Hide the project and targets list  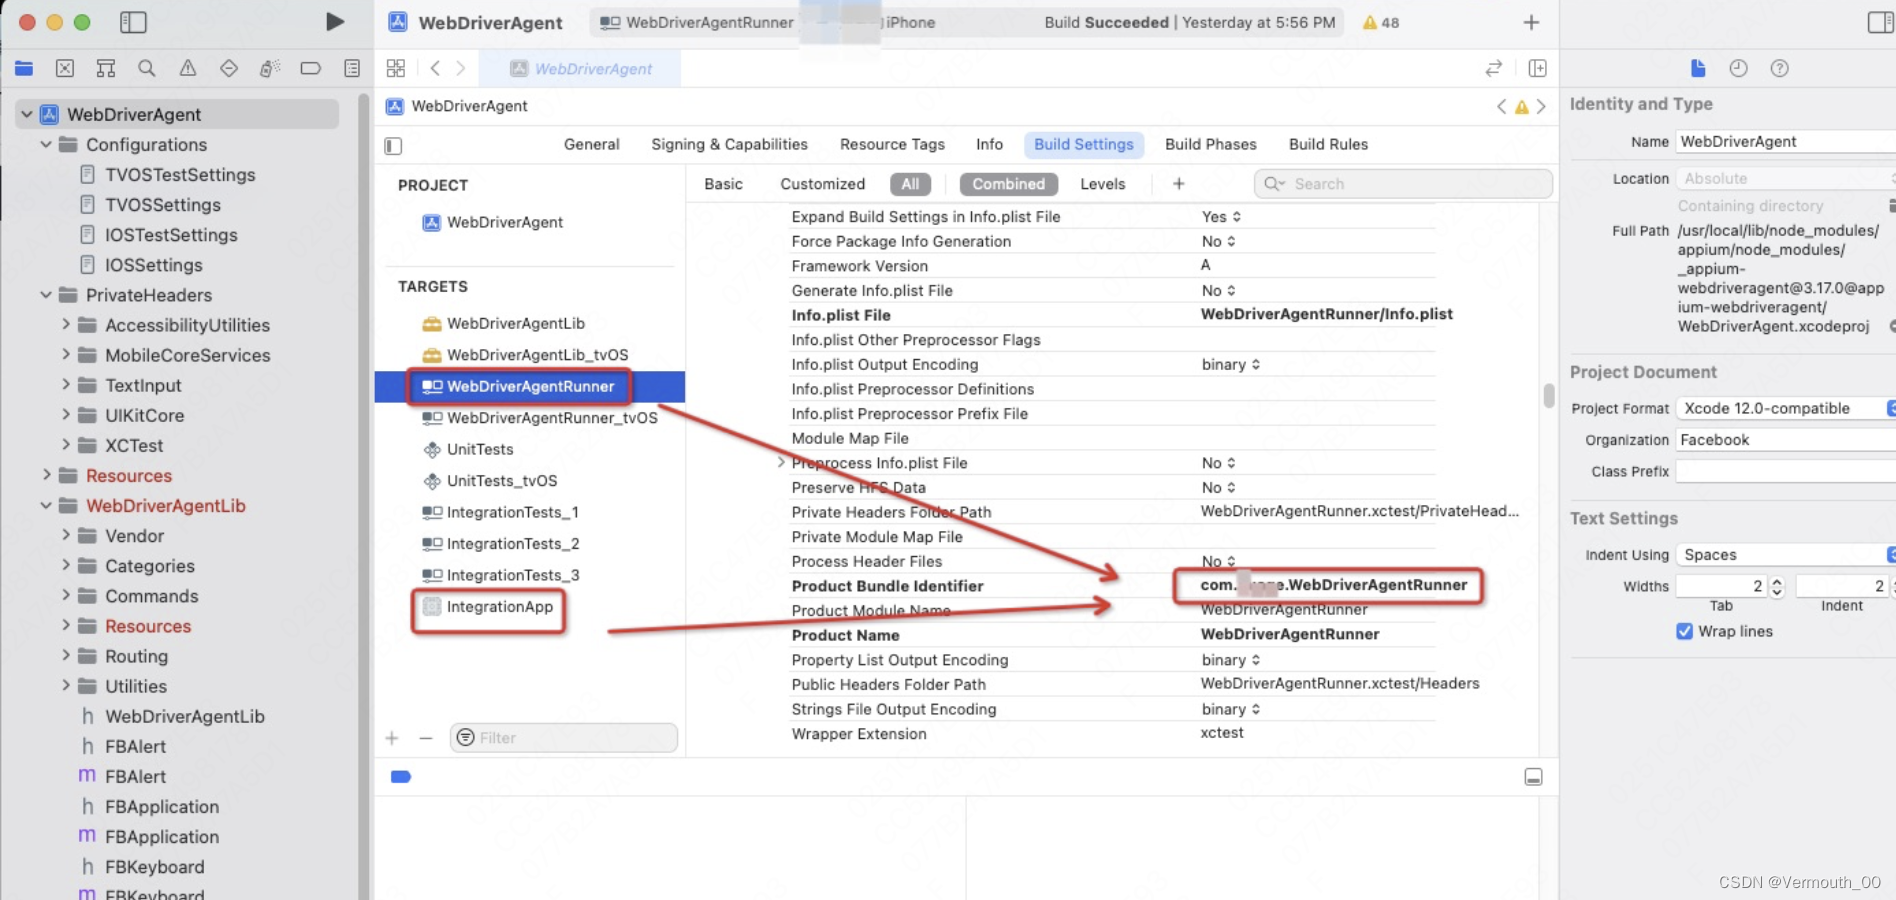pos(393,146)
